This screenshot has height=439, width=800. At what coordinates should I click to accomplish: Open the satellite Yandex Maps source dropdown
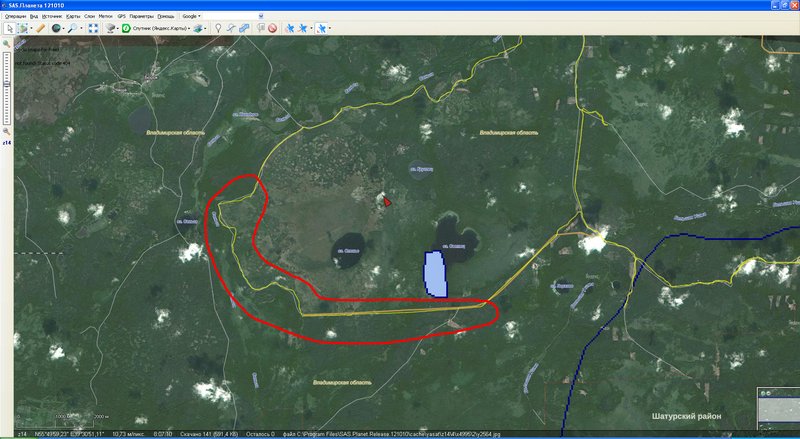click(x=158, y=28)
